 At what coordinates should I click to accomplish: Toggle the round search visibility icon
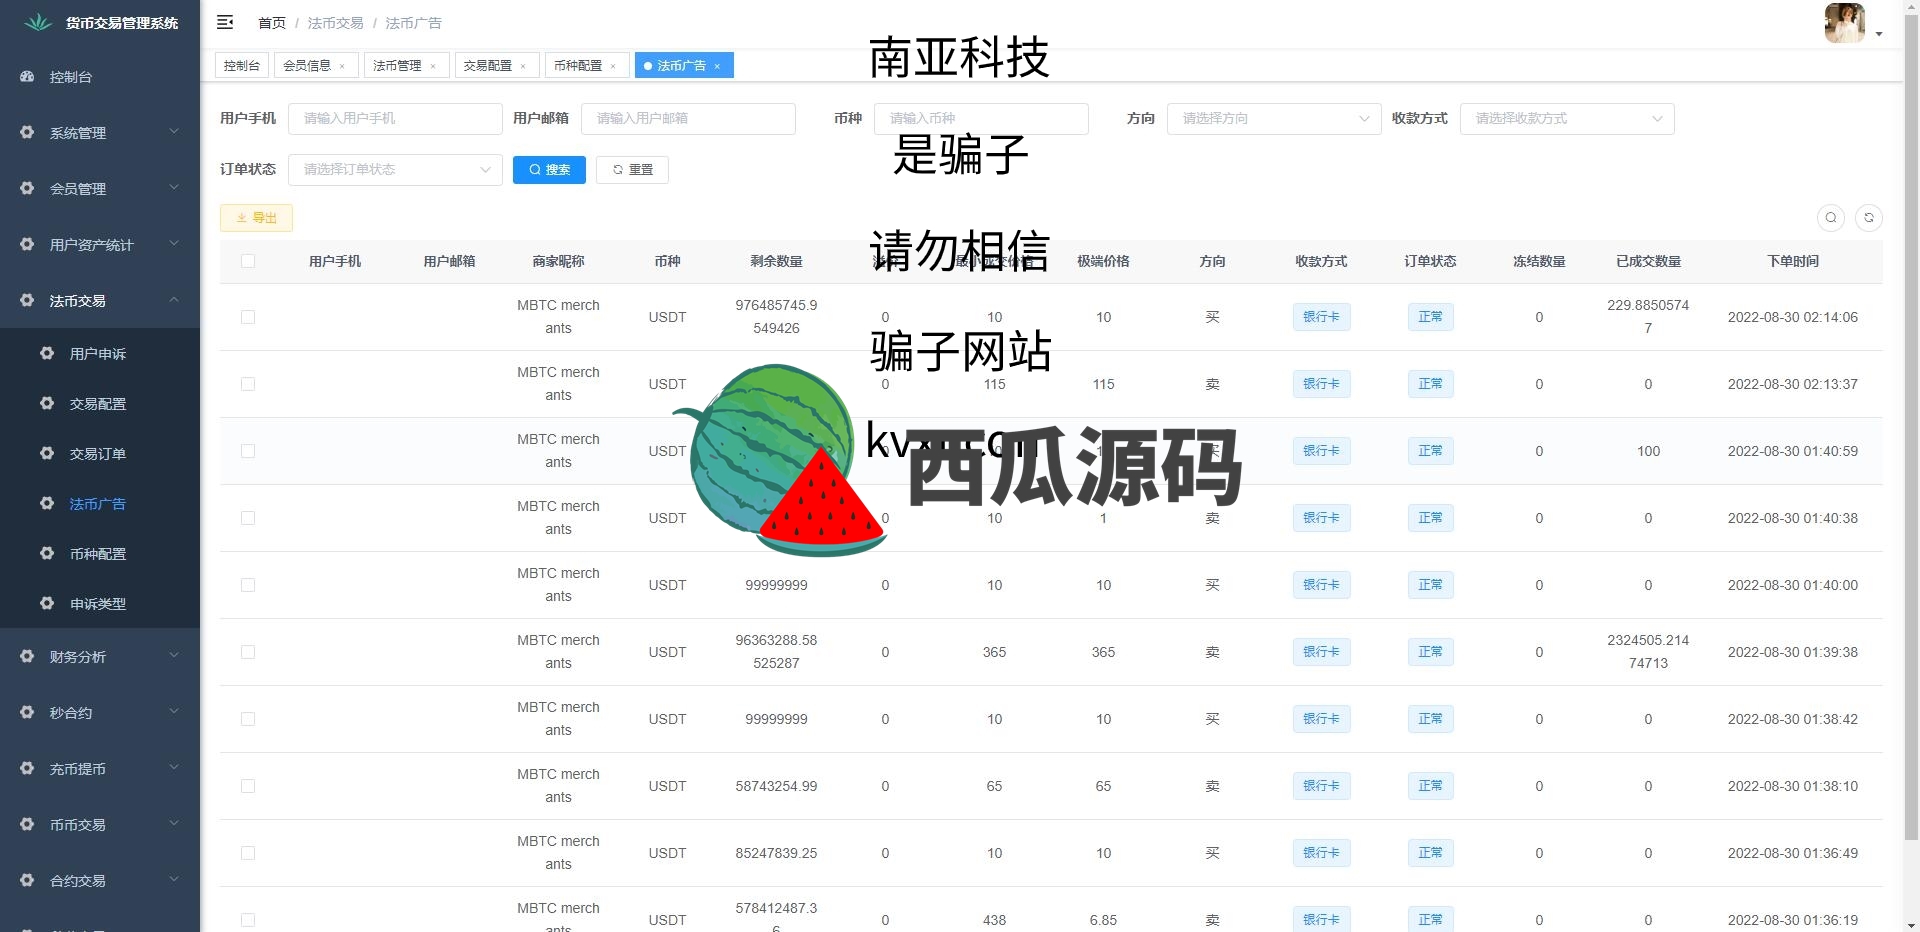1831,217
